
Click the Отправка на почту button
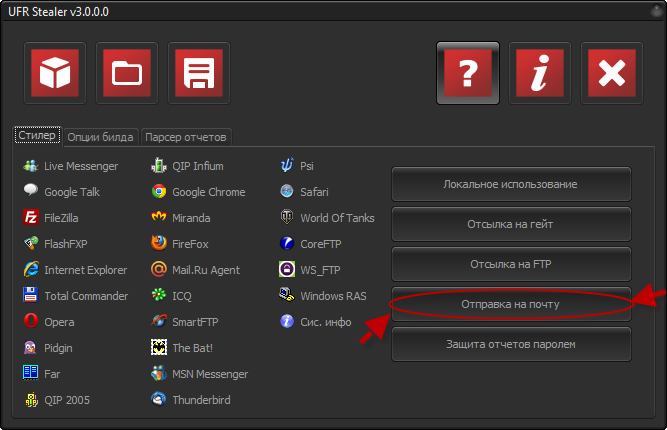point(511,304)
